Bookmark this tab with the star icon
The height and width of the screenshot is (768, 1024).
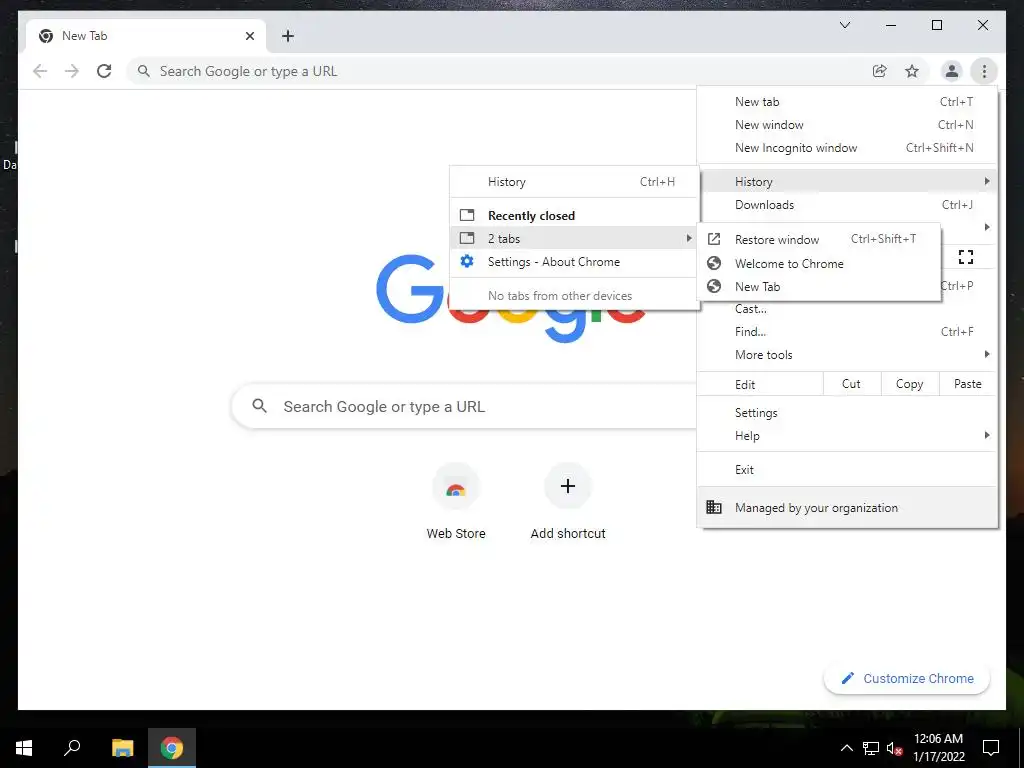912,71
